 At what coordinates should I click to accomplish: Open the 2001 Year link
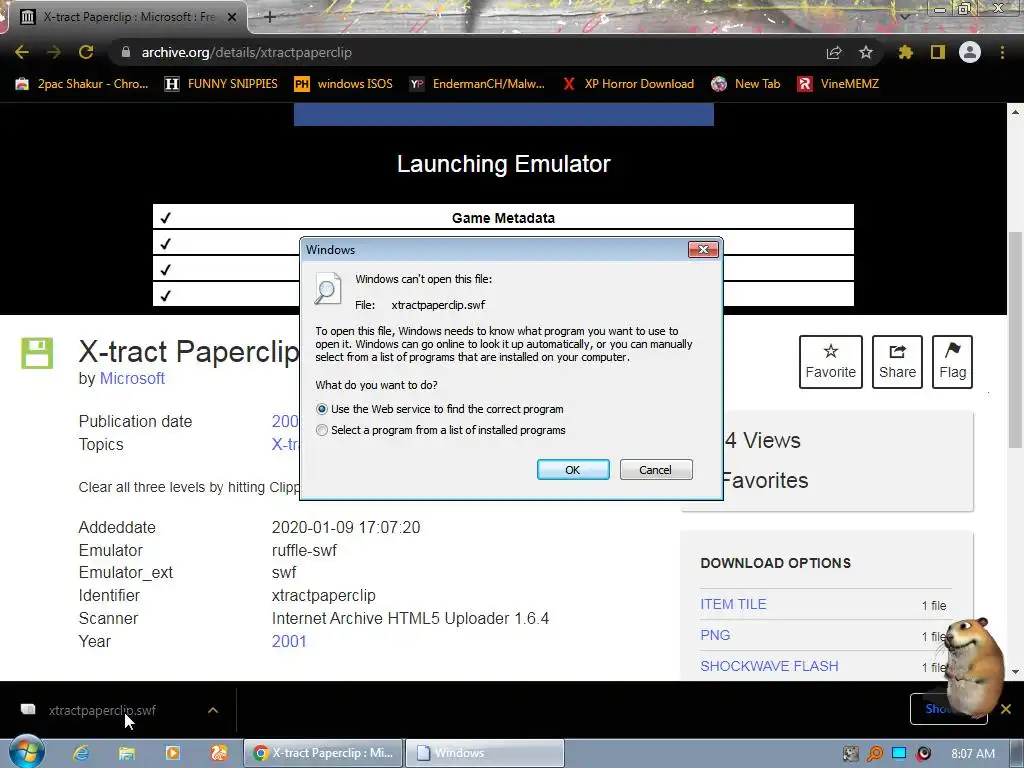(289, 641)
